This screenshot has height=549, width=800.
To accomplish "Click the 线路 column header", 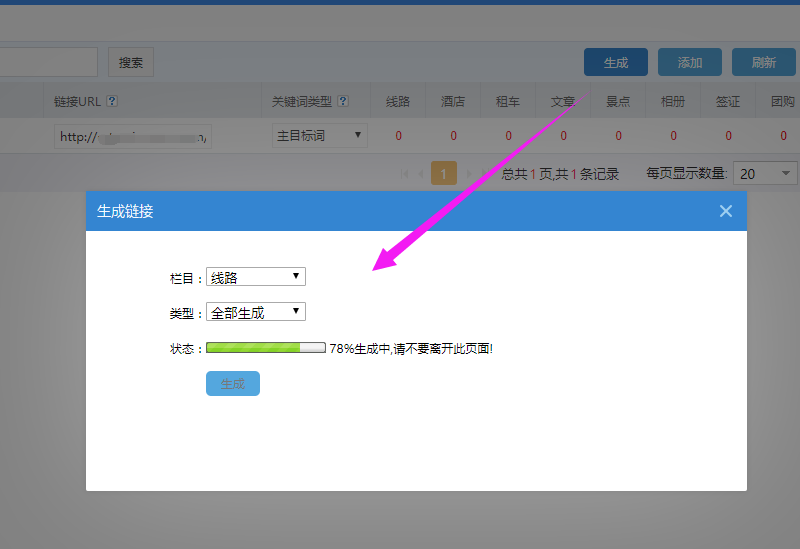I will pos(398,102).
